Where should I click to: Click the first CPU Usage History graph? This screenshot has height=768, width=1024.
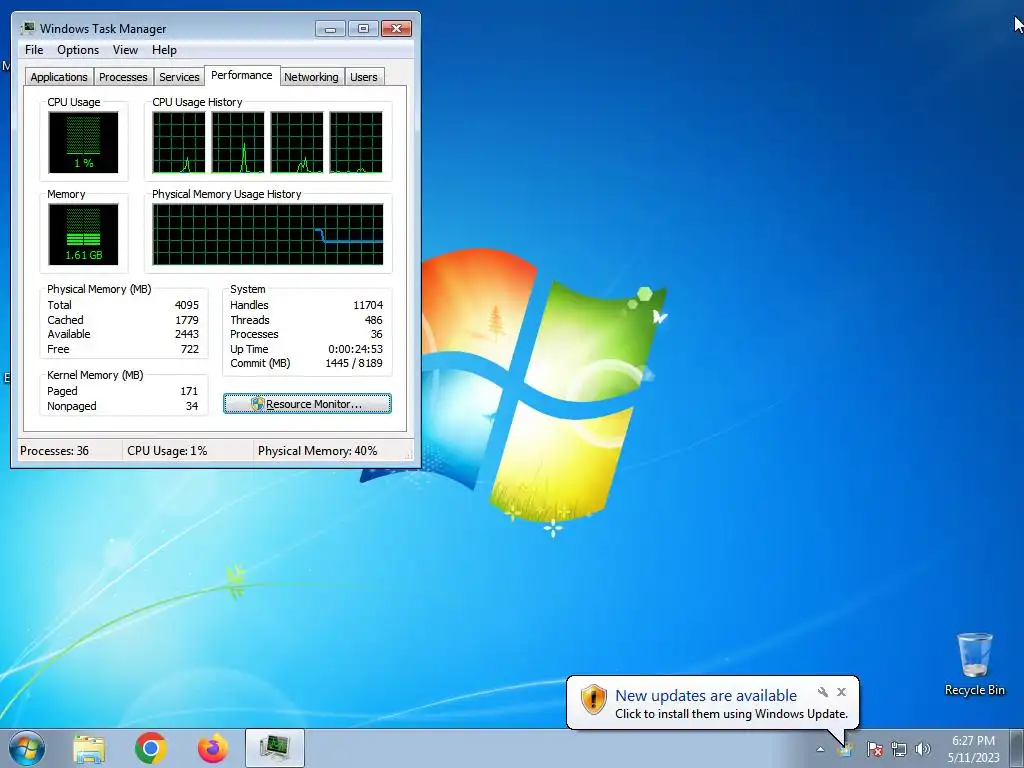tap(178, 142)
